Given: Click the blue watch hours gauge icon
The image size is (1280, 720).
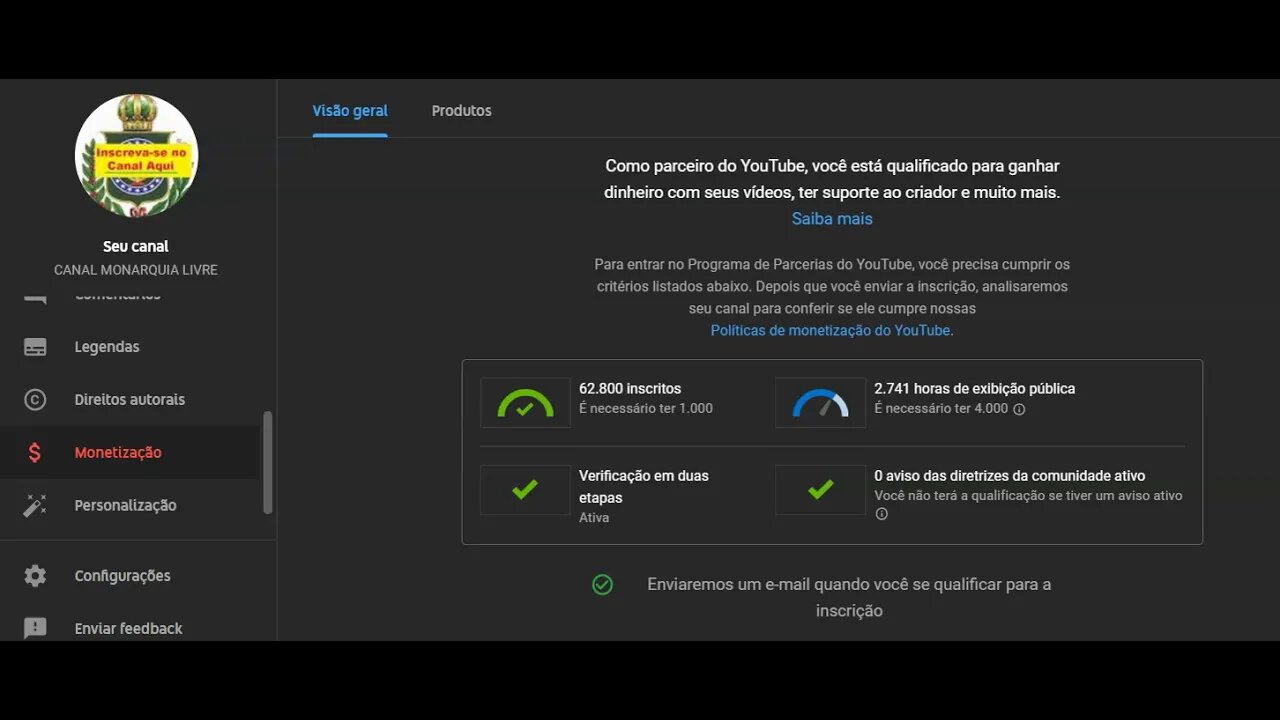Looking at the screenshot, I should pos(820,403).
